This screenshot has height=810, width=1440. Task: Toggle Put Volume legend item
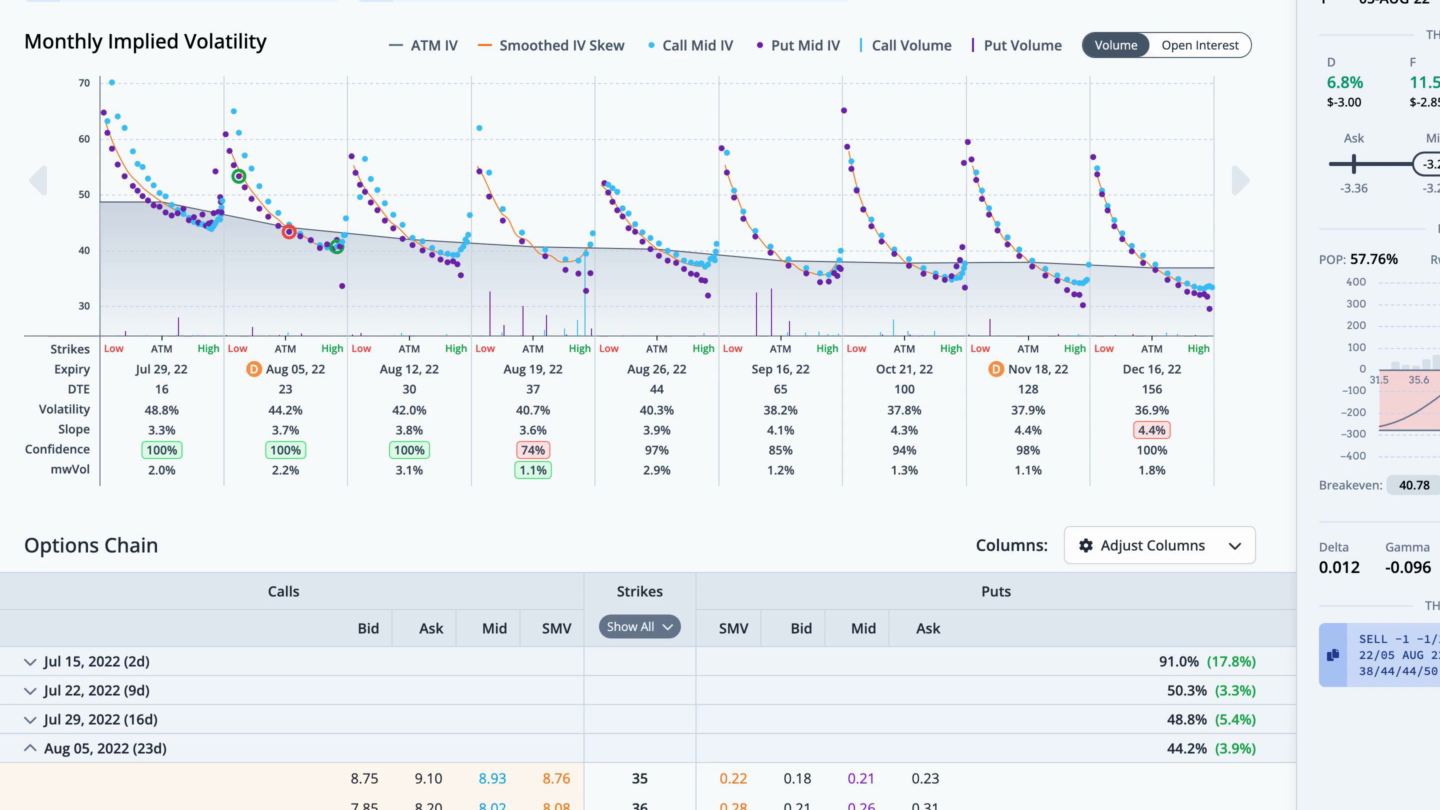(1016, 45)
